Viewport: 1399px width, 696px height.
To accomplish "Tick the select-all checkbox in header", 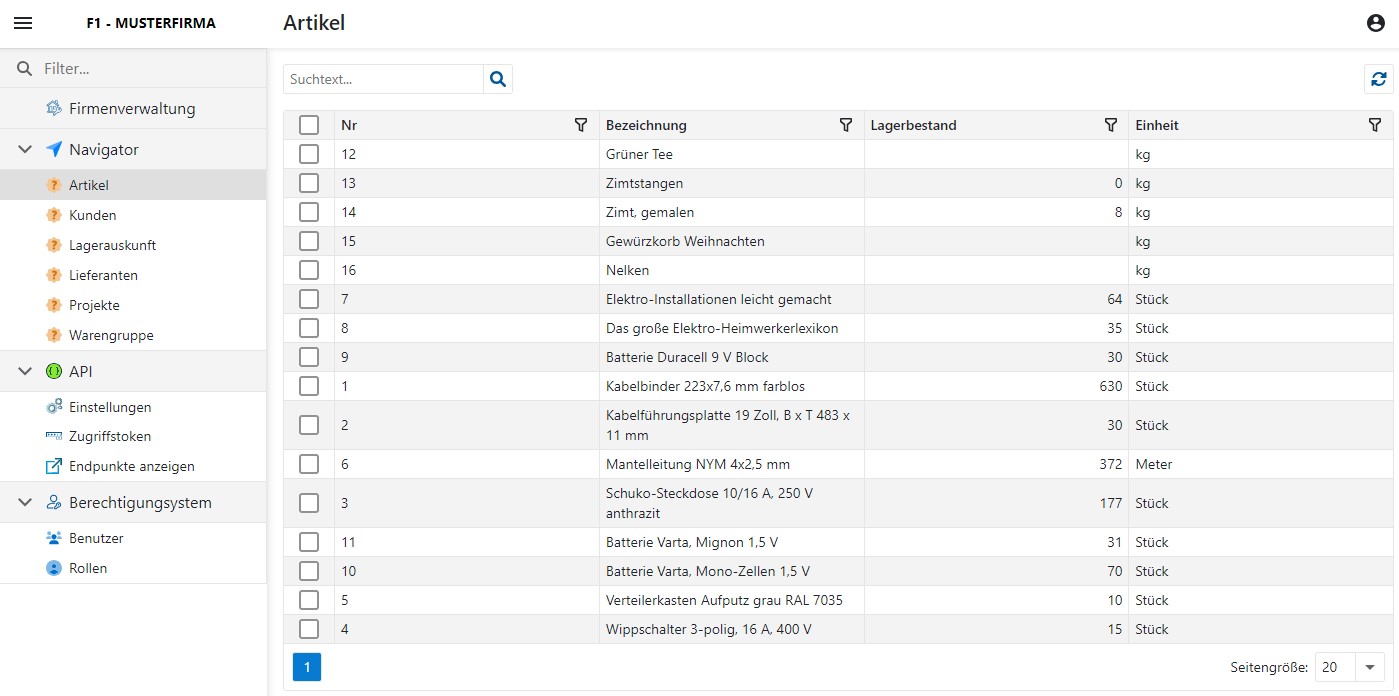I will pyautogui.click(x=309, y=125).
